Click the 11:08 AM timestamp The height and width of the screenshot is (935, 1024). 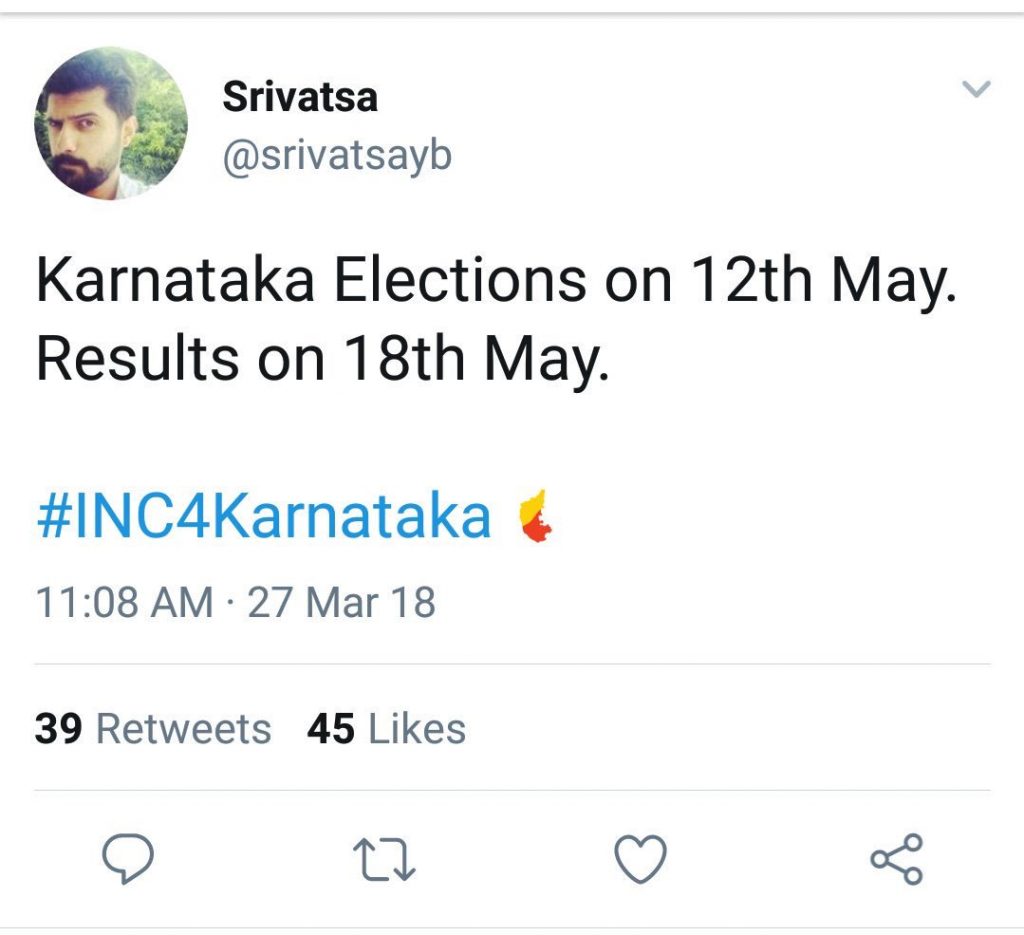(x=125, y=602)
